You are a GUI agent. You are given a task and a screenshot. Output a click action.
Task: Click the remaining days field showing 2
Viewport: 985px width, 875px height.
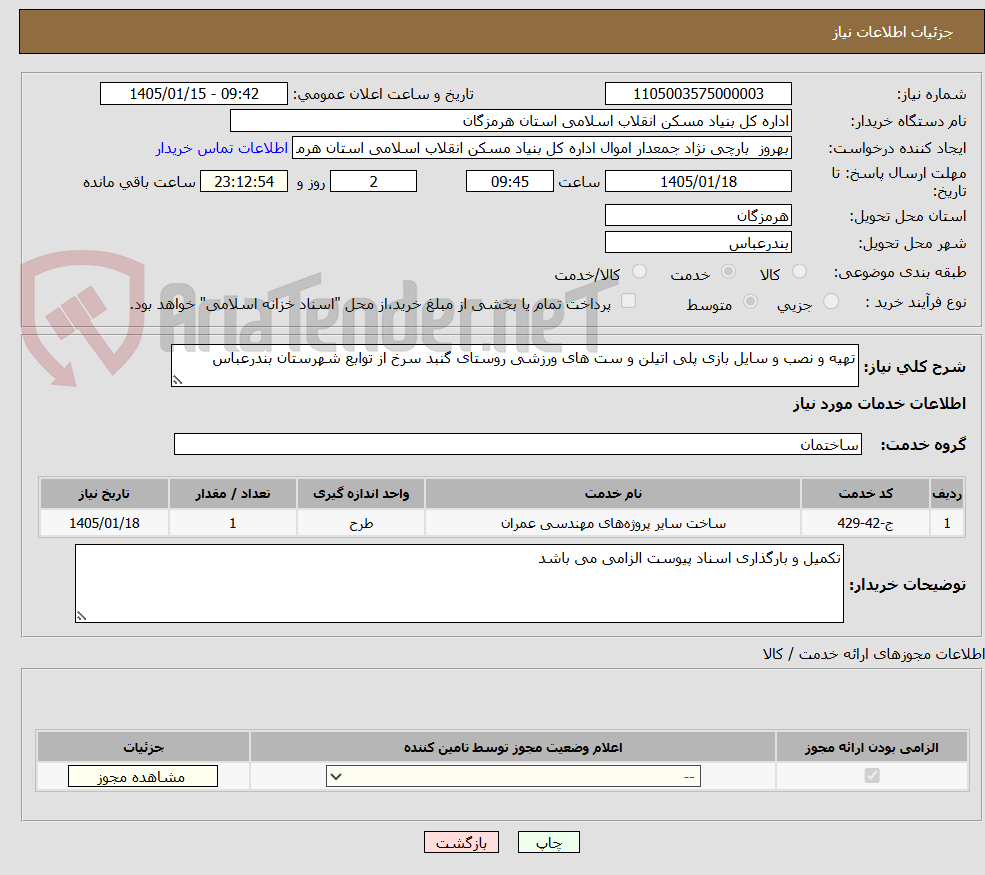point(373,182)
